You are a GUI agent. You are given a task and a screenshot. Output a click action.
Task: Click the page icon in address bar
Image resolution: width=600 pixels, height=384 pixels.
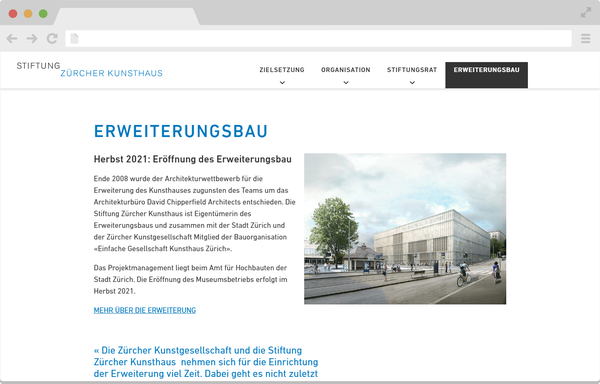click(74, 38)
